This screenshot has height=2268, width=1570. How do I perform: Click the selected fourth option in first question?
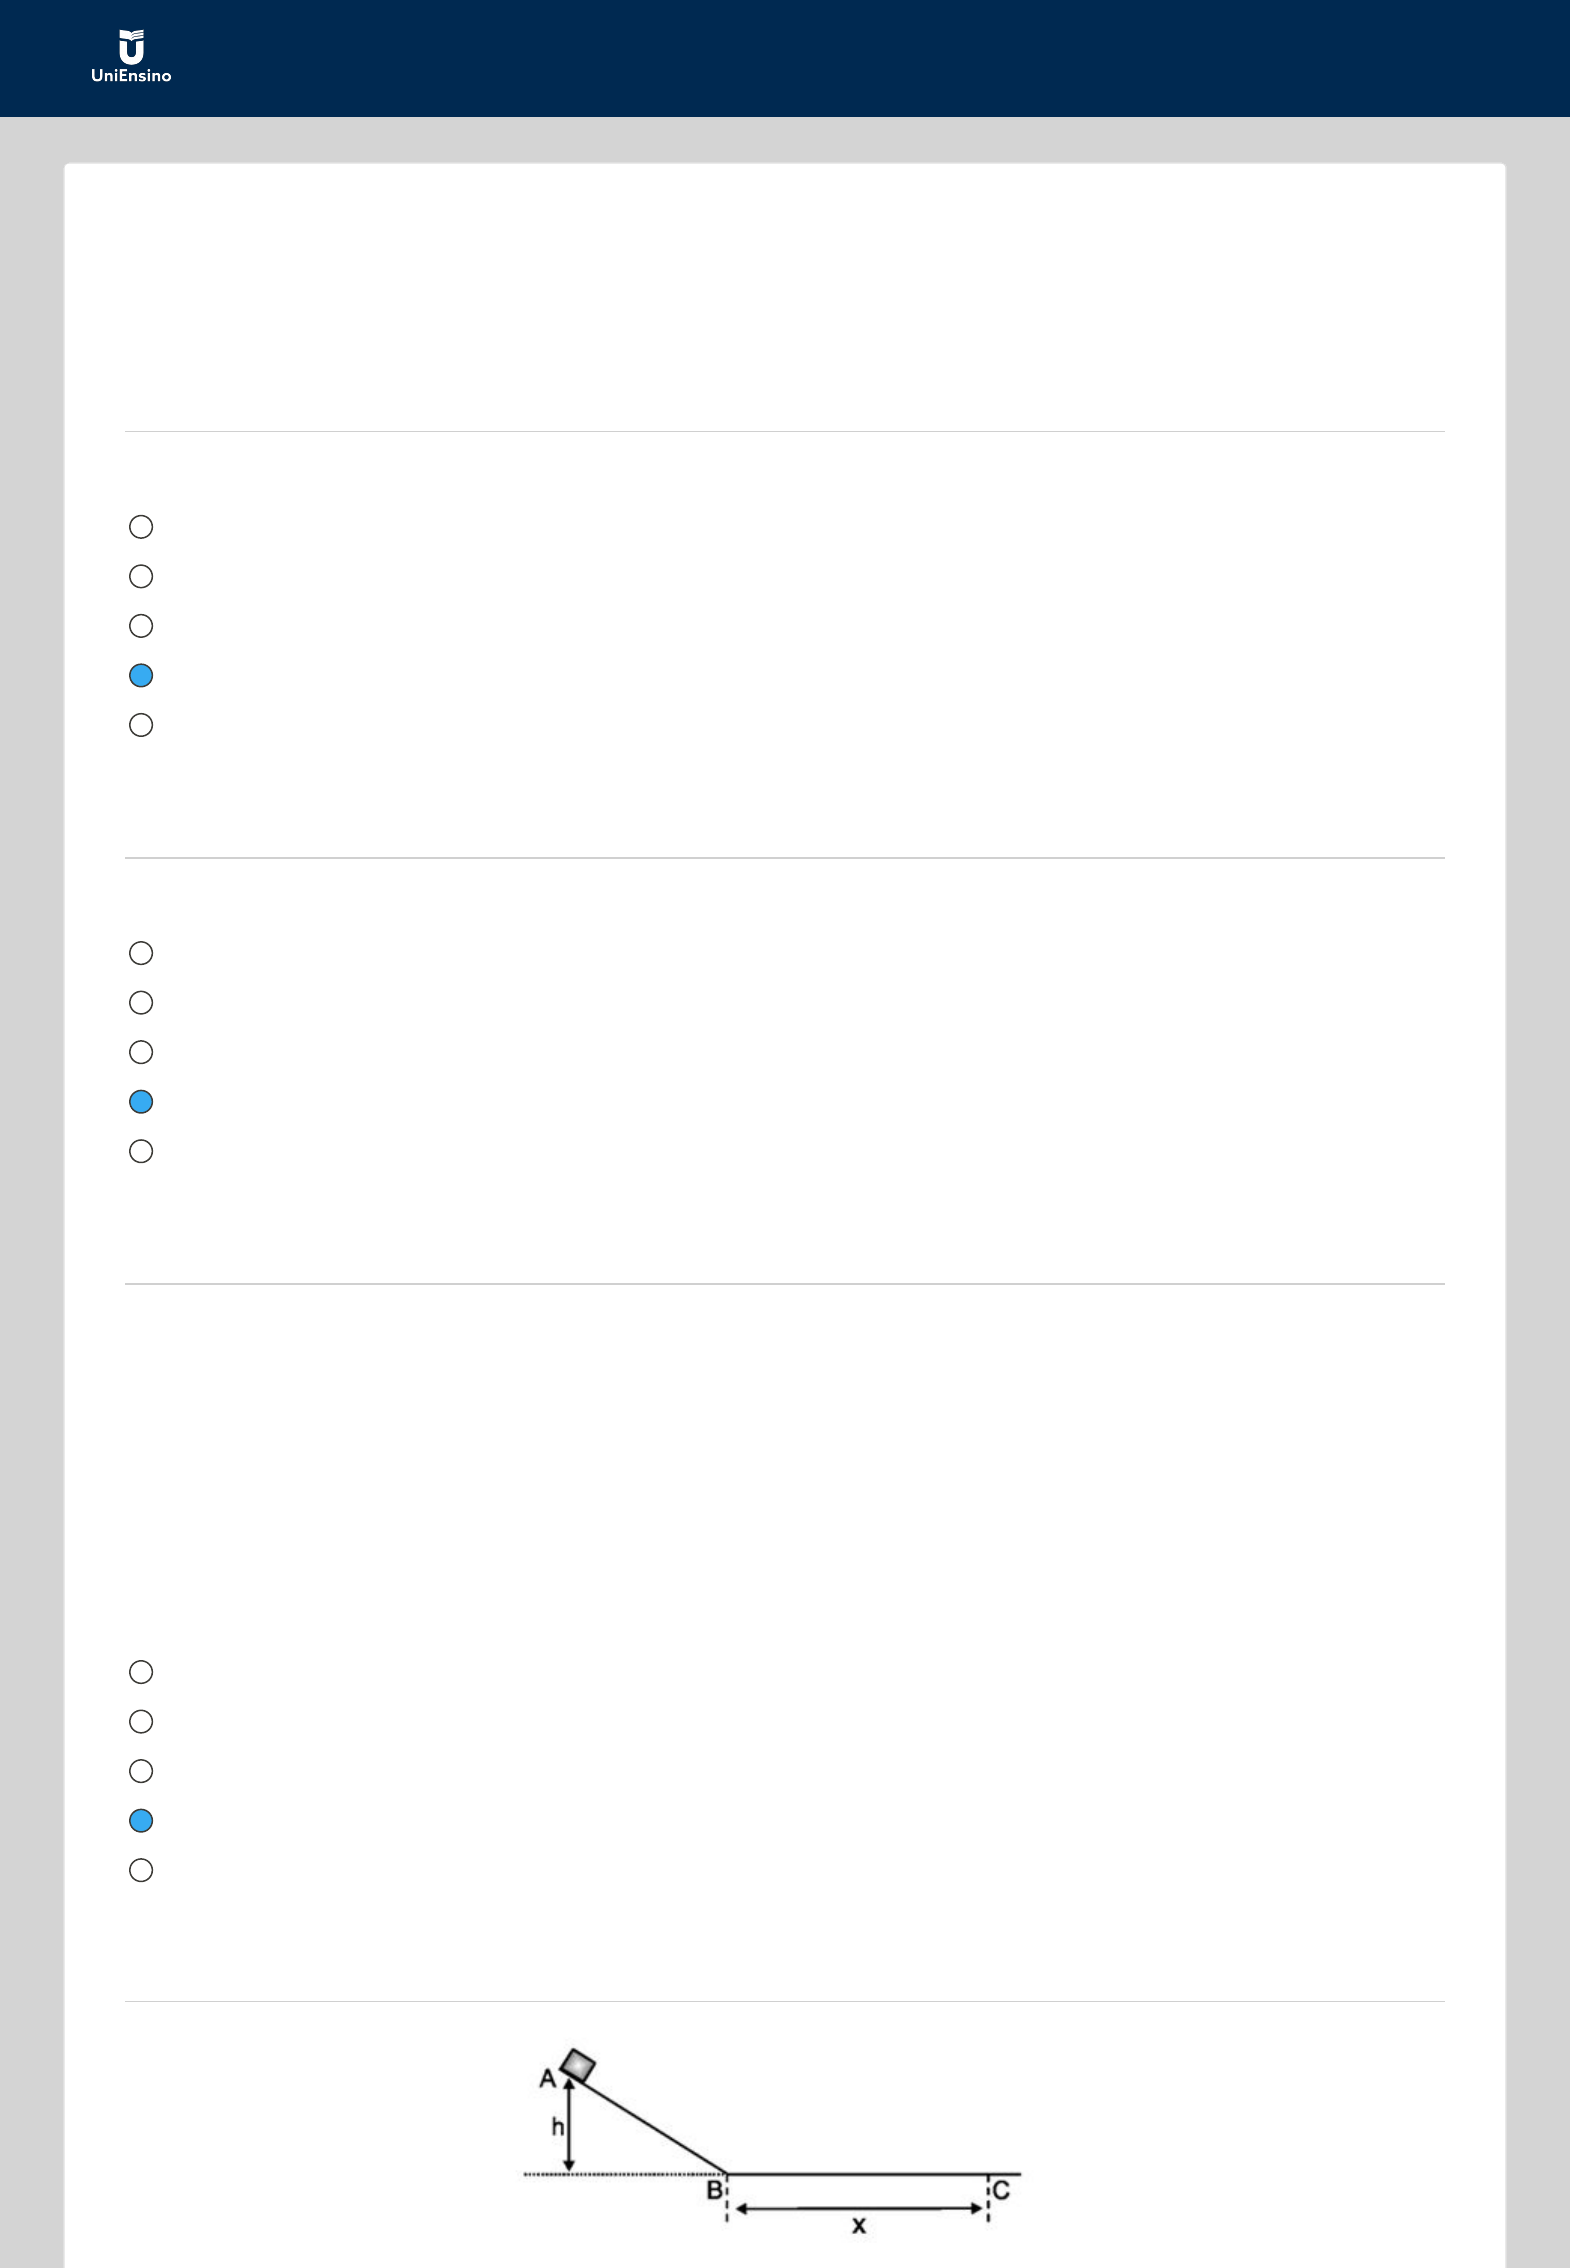pyautogui.click(x=141, y=676)
